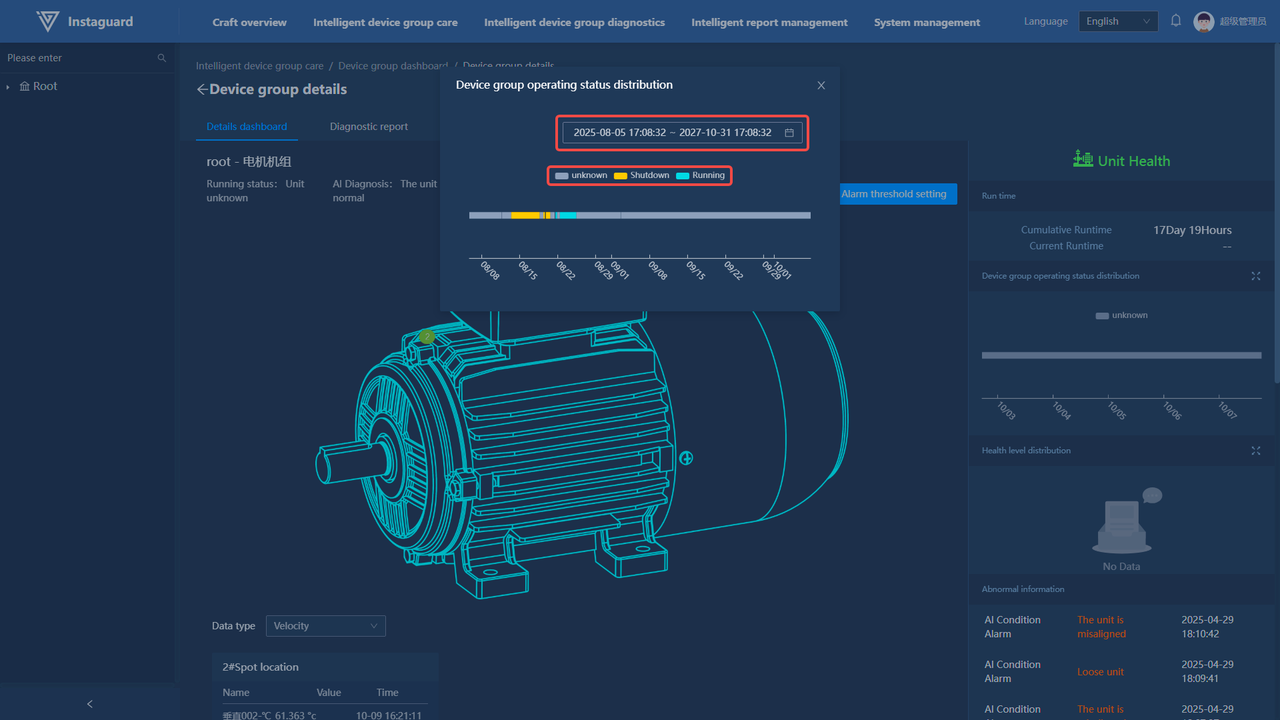Click the Intelligent device group care breadcrumb
Viewport: 1280px width, 720px height.
(260, 66)
